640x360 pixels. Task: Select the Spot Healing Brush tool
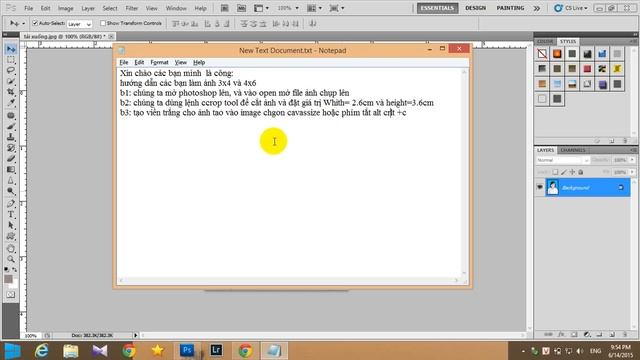click(x=11, y=116)
